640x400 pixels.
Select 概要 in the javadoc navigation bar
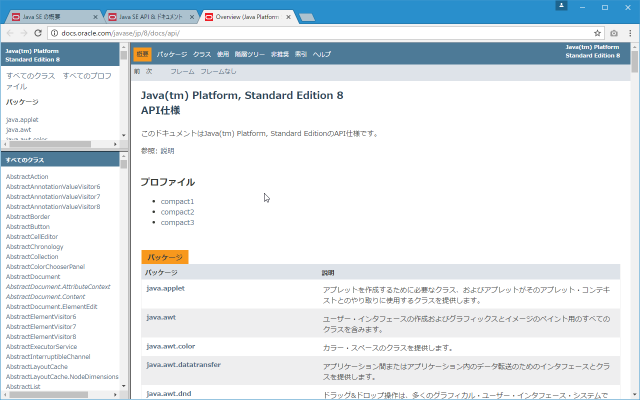pos(142,54)
